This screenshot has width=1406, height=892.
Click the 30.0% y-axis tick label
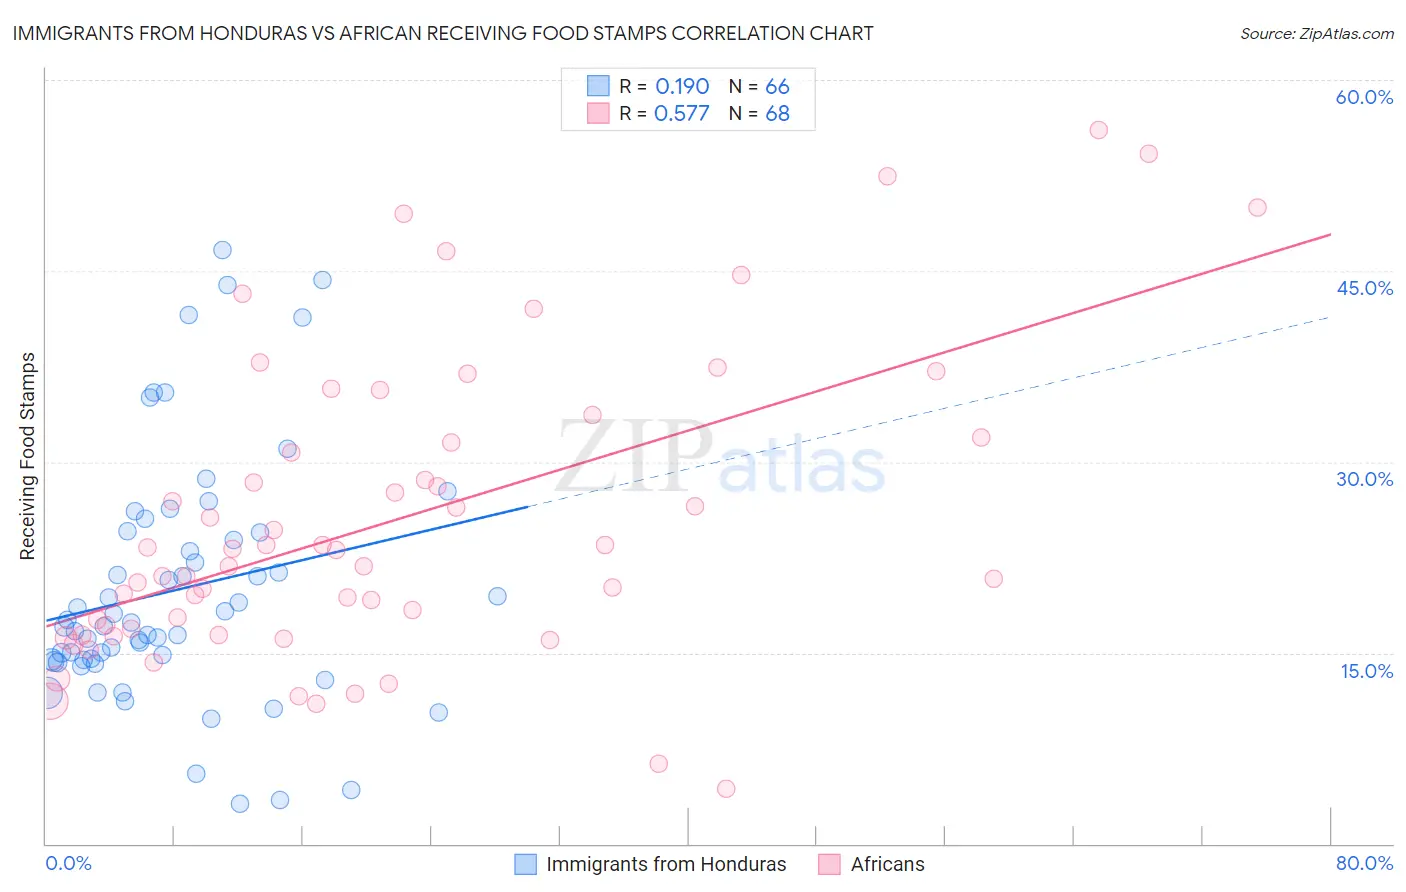(x=1364, y=479)
